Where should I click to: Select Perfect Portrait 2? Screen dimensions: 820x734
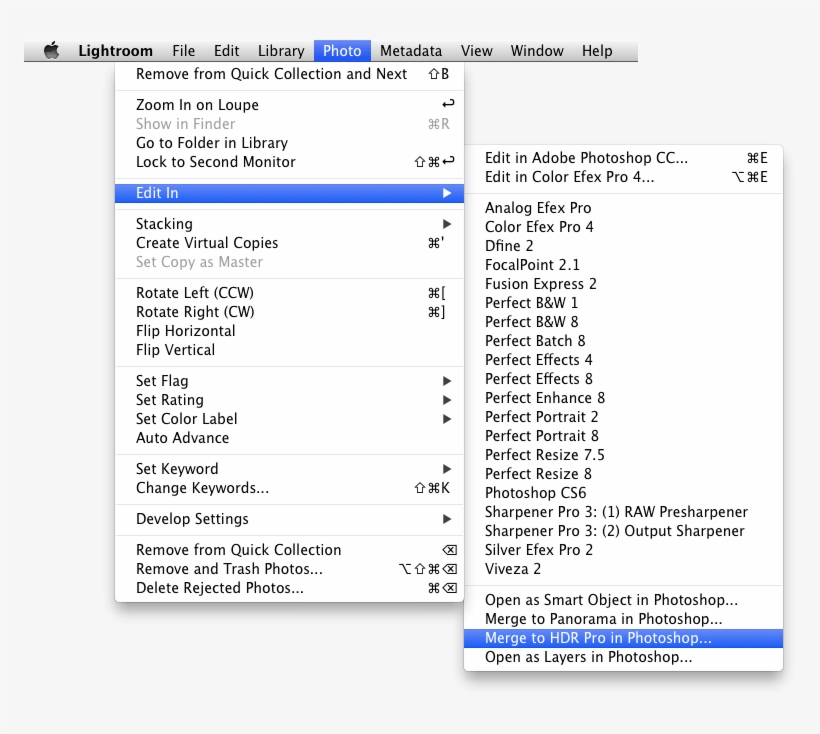point(623,417)
